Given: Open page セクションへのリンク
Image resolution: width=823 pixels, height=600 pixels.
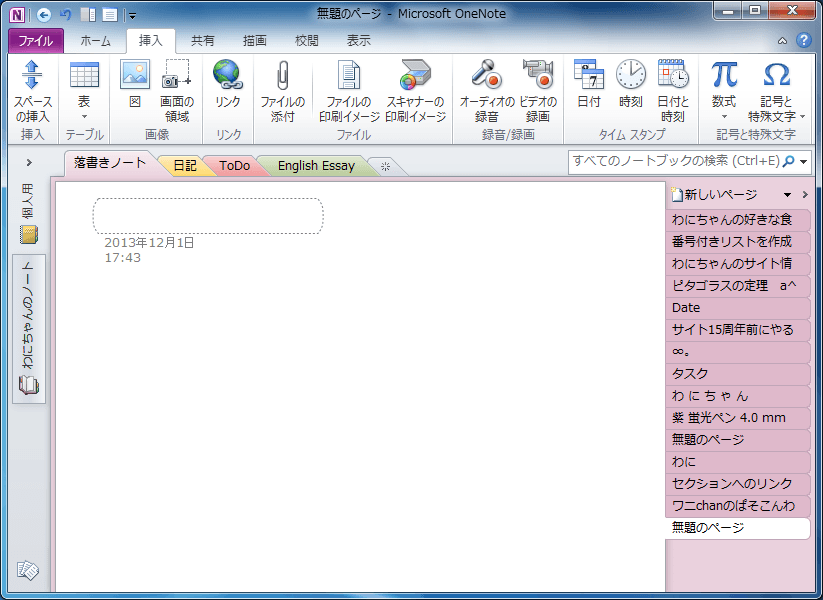Looking at the screenshot, I should pyautogui.click(x=737, y=484).
